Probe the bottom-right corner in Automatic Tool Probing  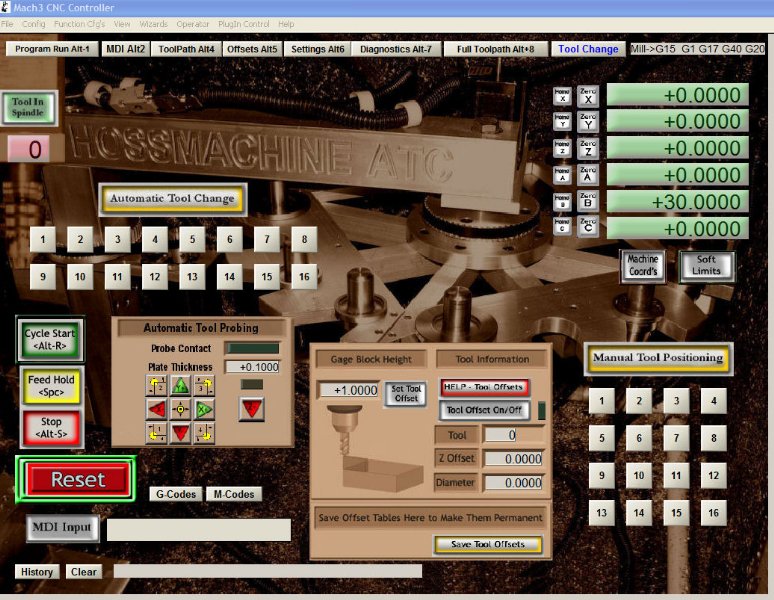click(204, 433)
